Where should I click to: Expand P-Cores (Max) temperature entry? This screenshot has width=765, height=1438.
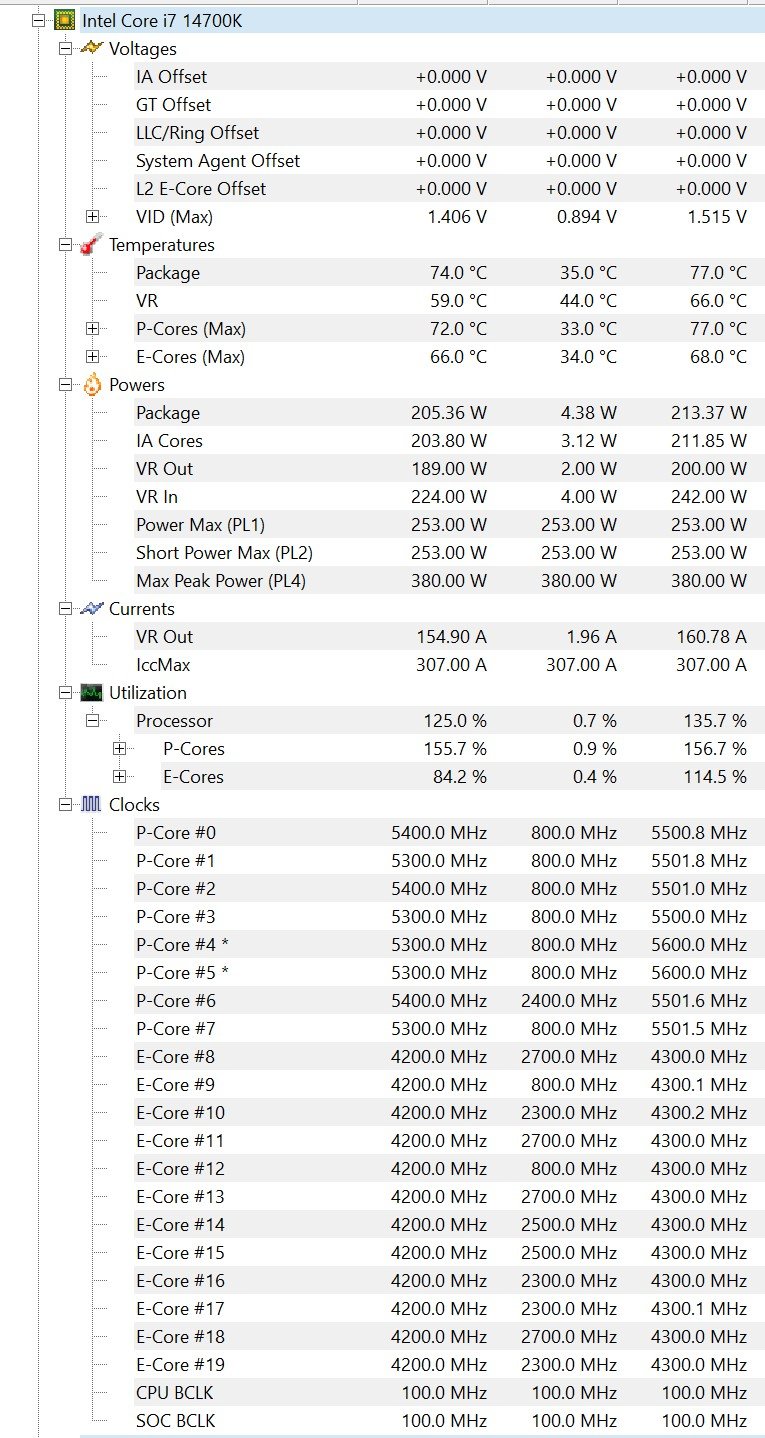tap(93, 328)
